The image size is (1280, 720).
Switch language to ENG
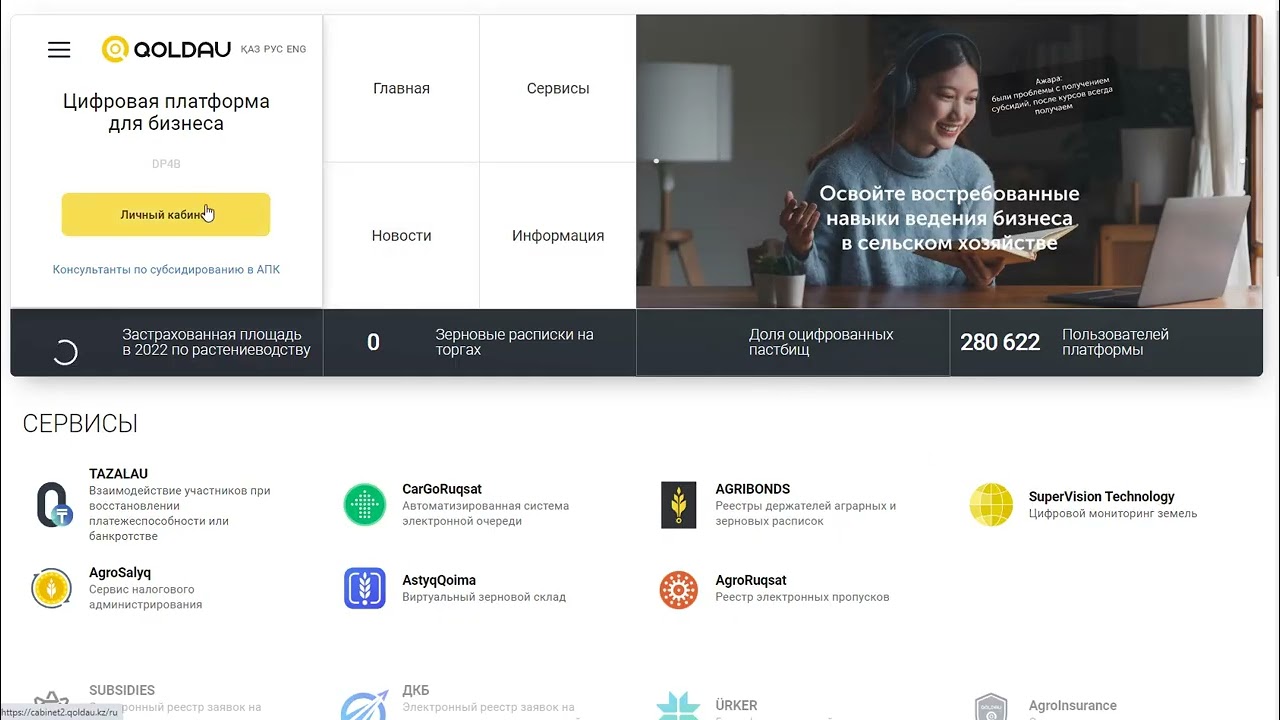tap(296, 49)
